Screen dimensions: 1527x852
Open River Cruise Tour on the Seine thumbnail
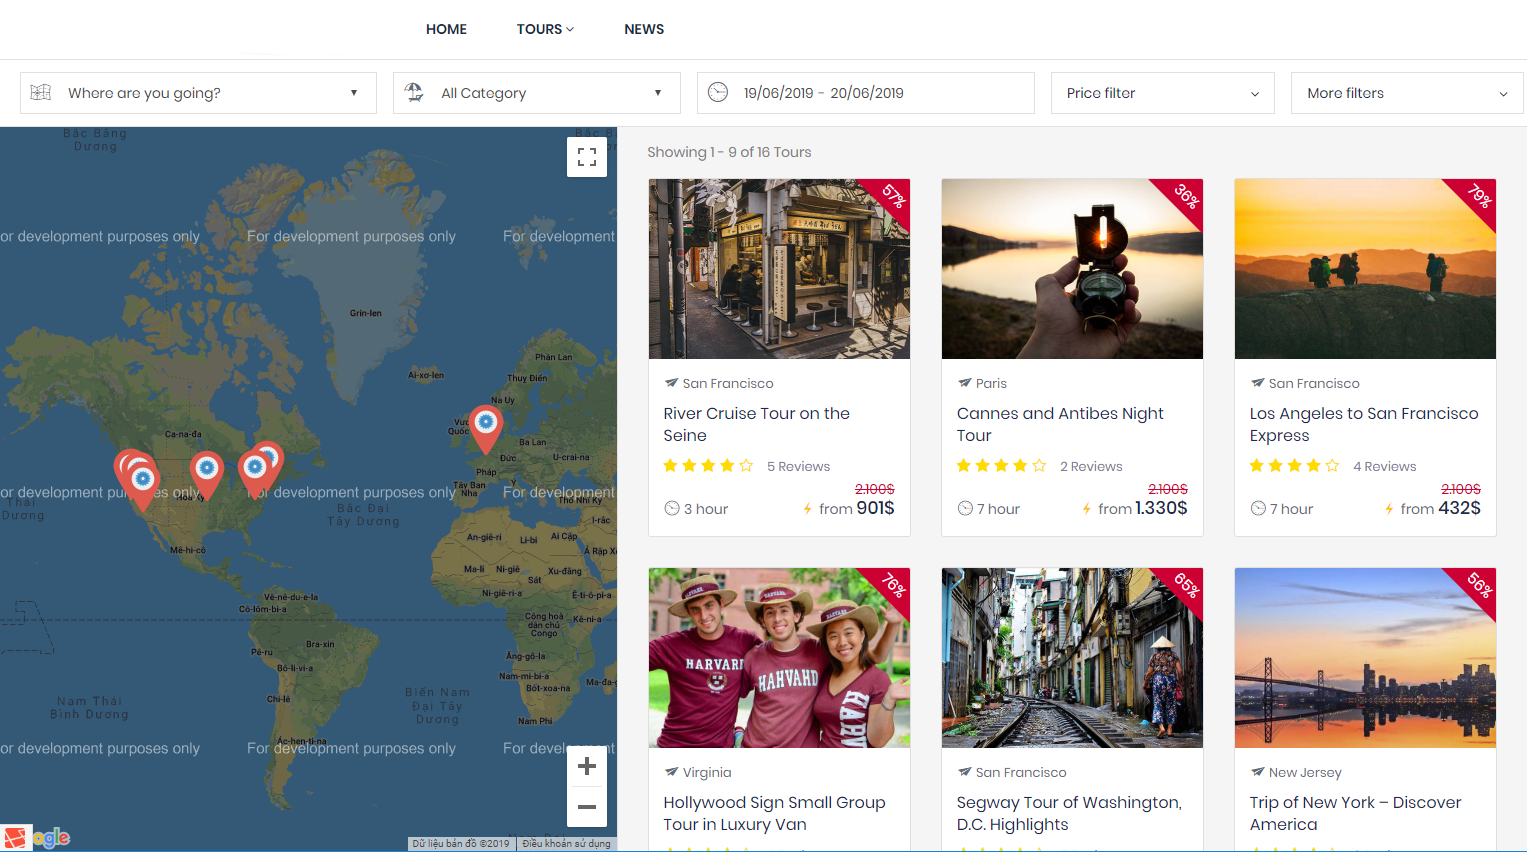click(x=779, y=269)
